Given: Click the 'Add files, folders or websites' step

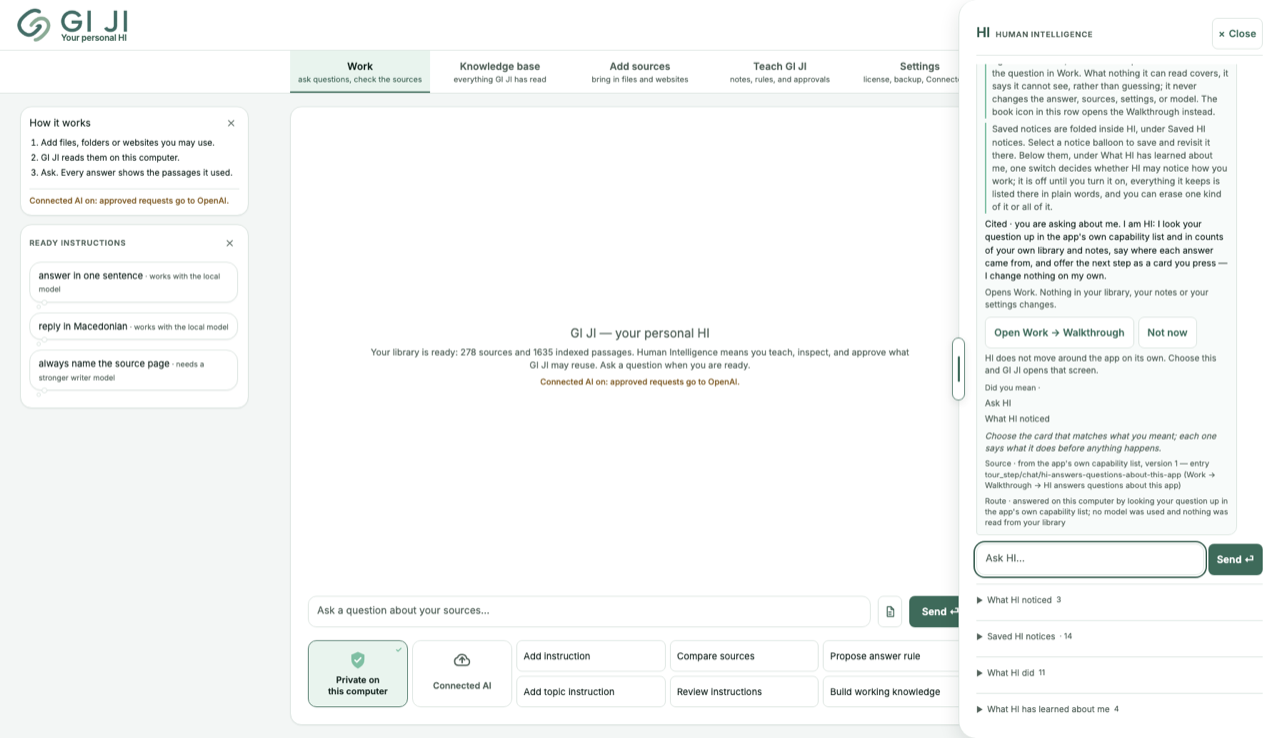Looking at the screenshot, I should (x=123, y=143).
